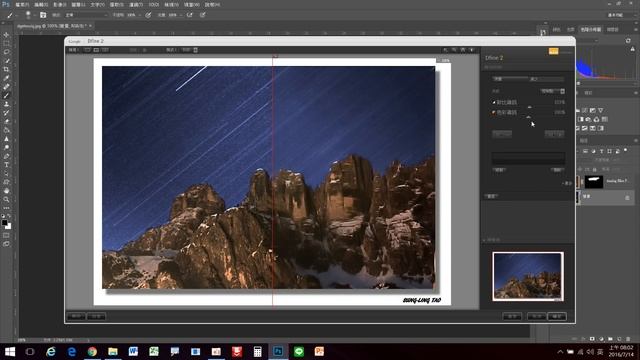Select the Rectangular Marquee tool
640x360 pixels.
point(6,44)
